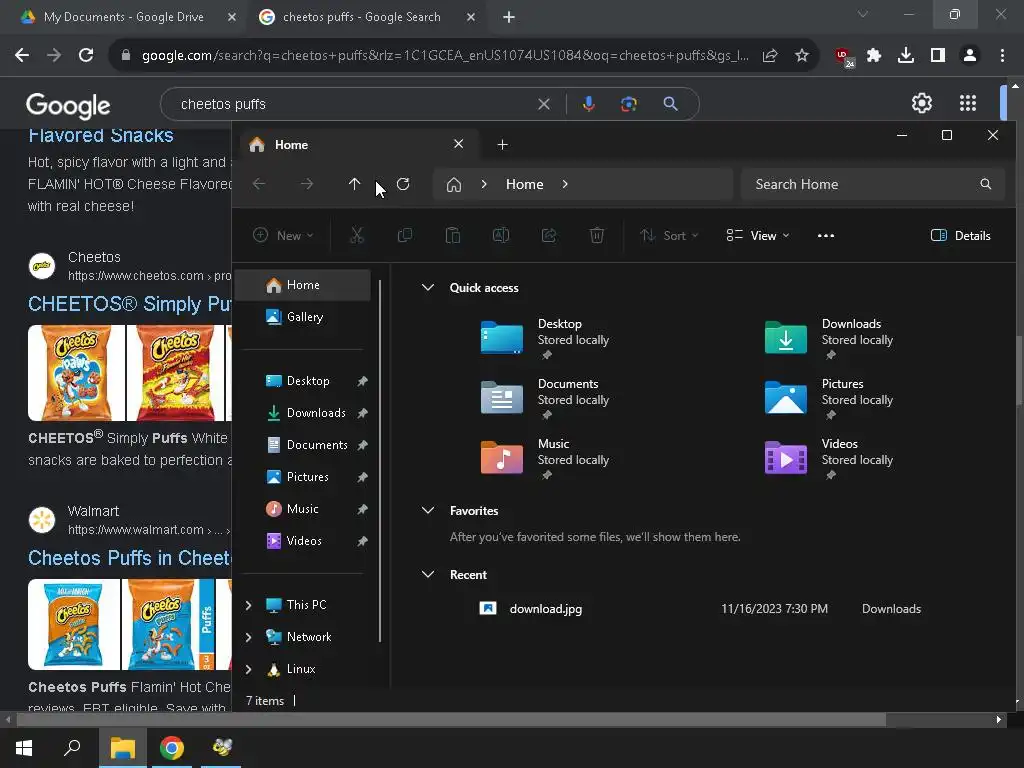This screenshot has height=768, width=1024.
Task: Click the Copy icon in File Explorer toolbar
Action: pos(405,235)
